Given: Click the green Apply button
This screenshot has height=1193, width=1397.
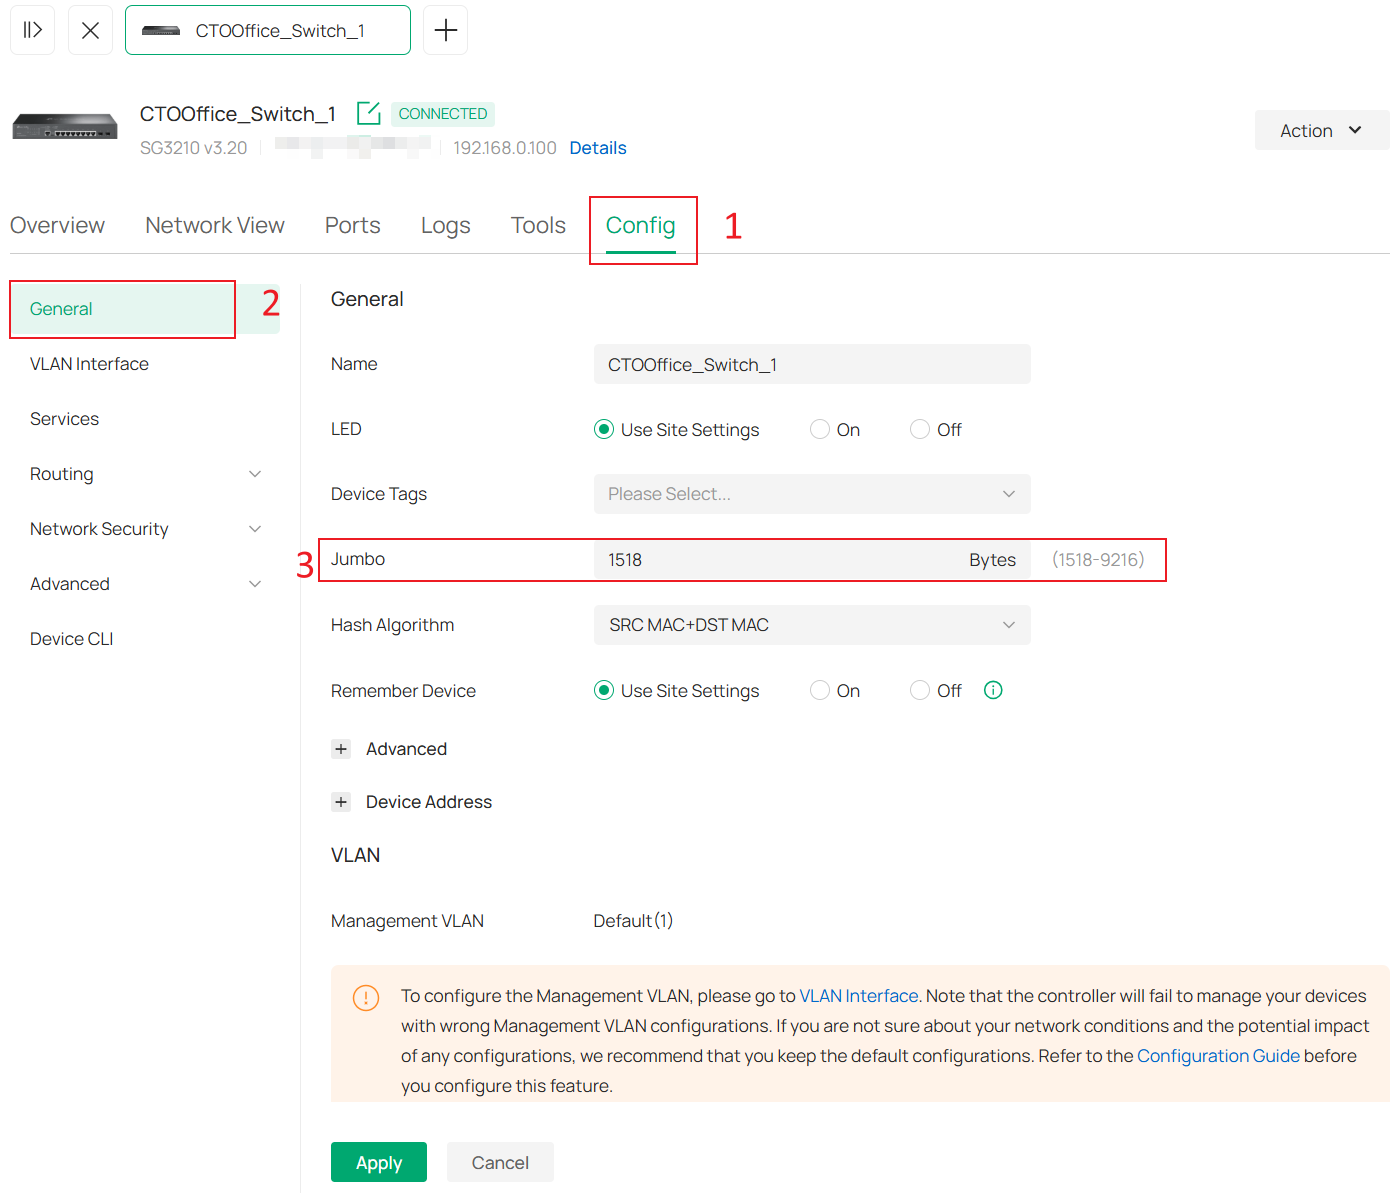Looking at the screenshot, I should click(x=378, y=1162).
